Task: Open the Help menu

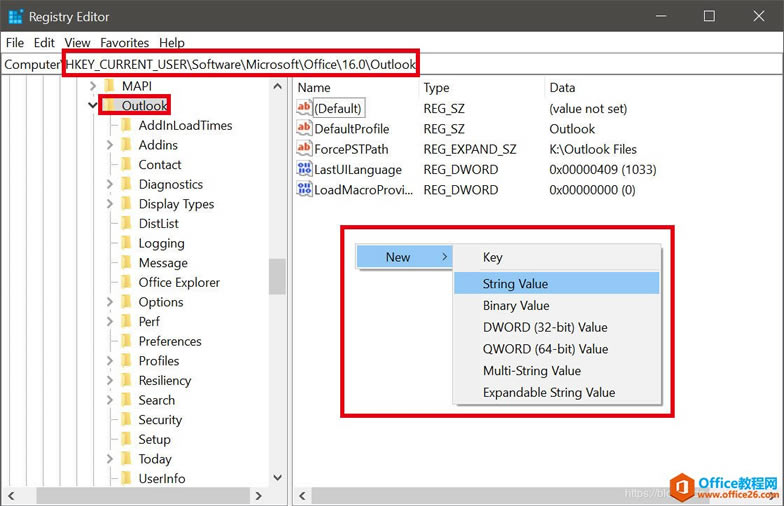Action: click(172, 42)
